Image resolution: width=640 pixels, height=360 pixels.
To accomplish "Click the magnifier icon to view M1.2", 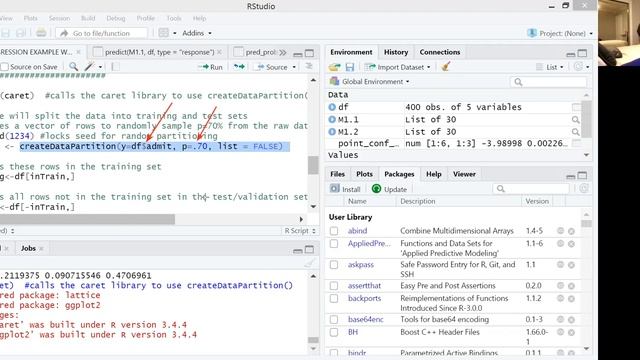I will (576, 132).
